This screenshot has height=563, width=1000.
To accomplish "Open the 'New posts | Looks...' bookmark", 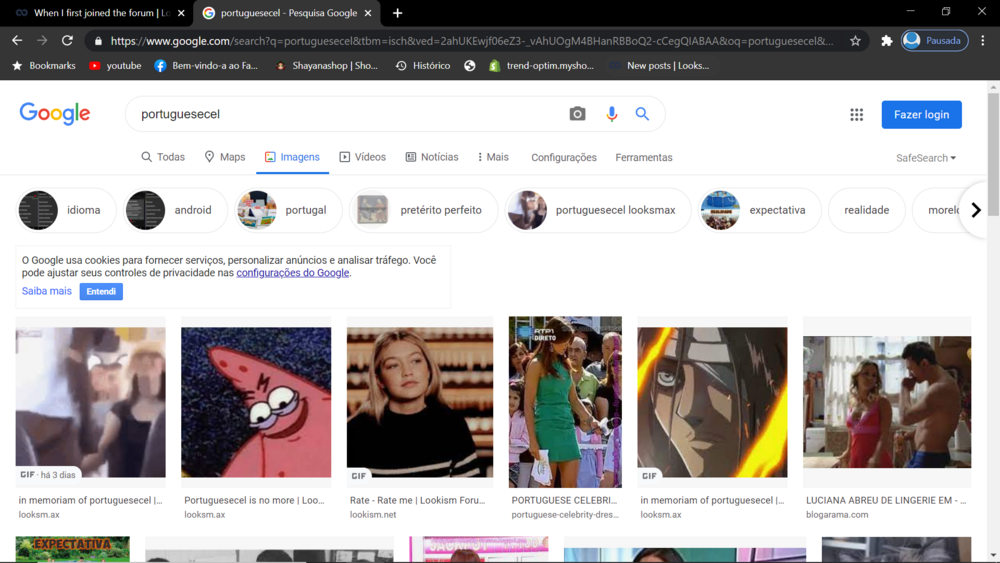I will click(659, 66).
